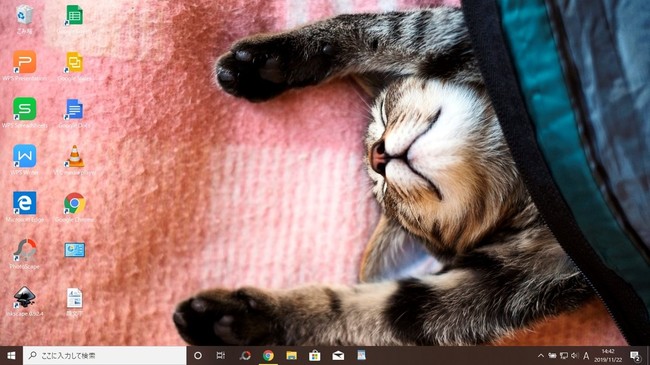Open the volume control tray icon

tap(575, 355)
